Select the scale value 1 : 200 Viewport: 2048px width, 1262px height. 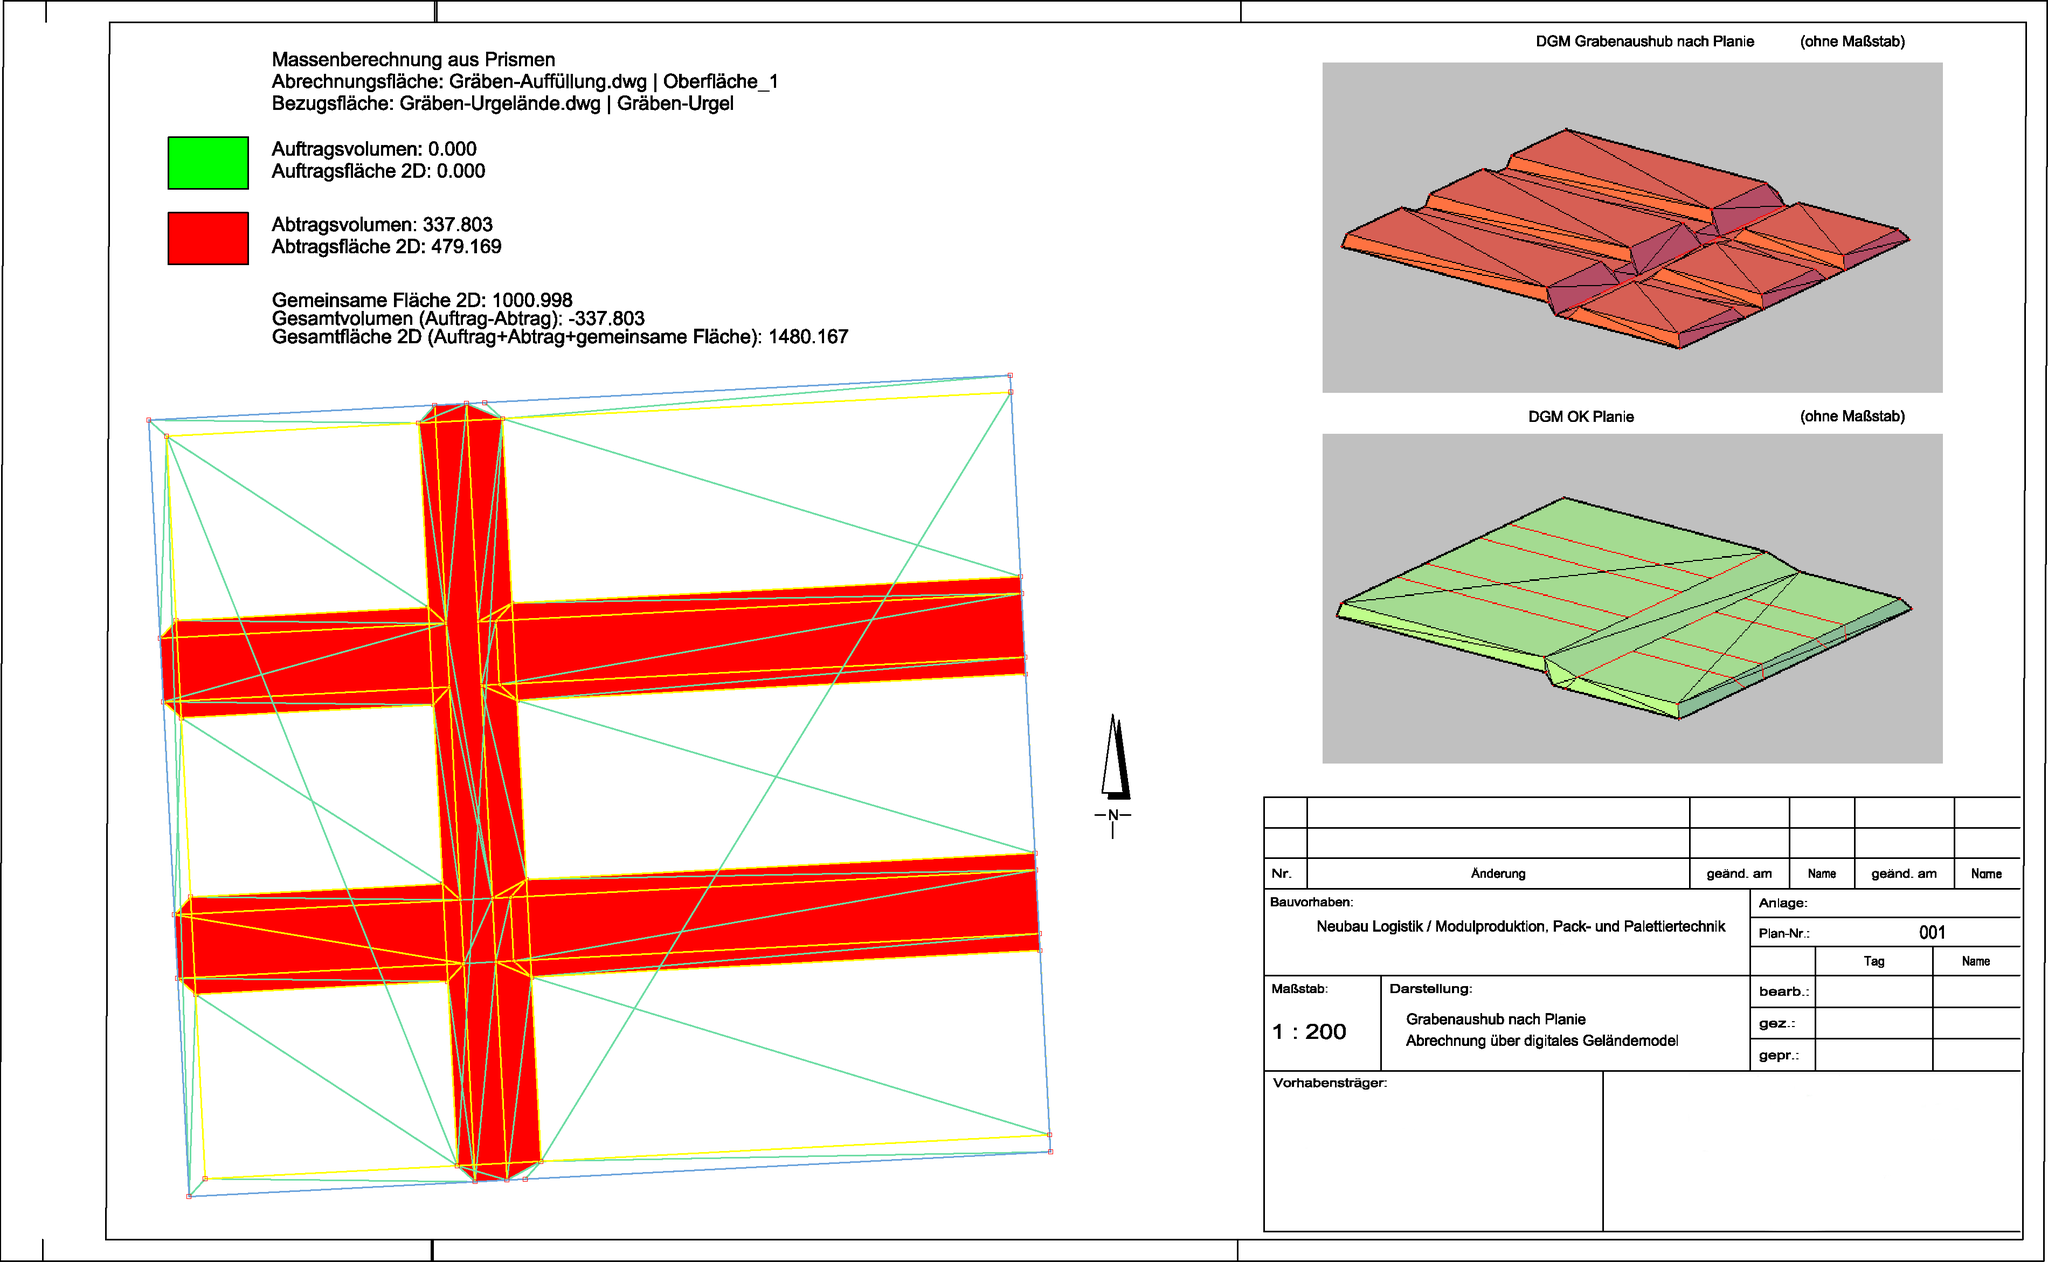pos(1309,1032)
